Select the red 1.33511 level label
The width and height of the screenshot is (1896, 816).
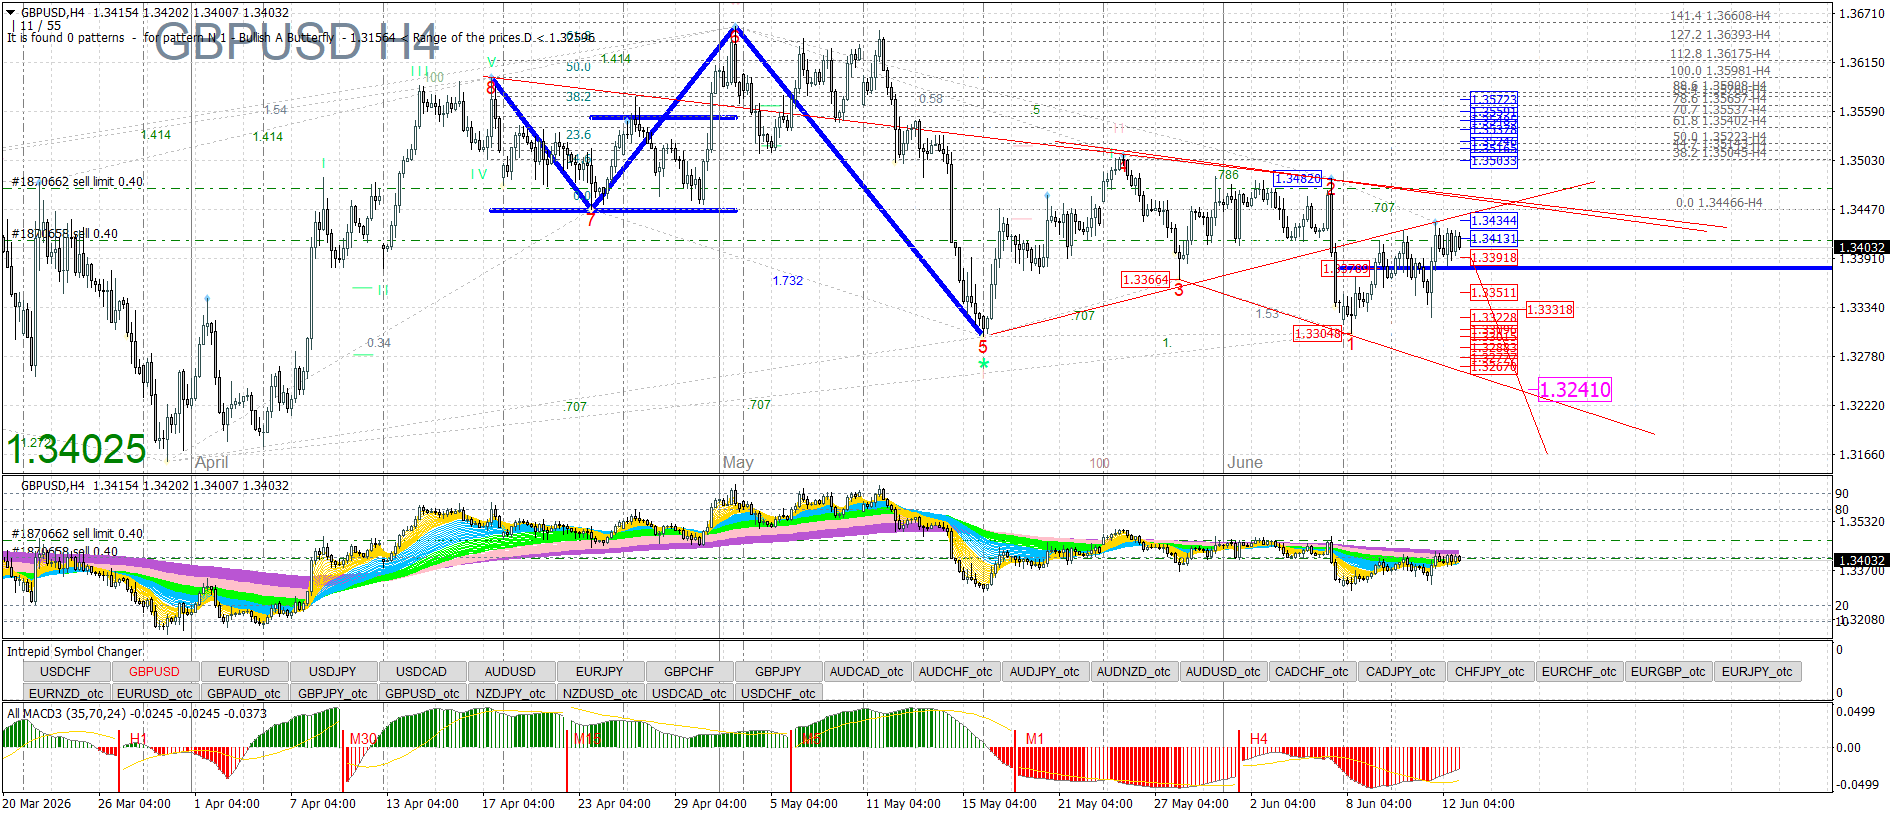click(1494, 293)
